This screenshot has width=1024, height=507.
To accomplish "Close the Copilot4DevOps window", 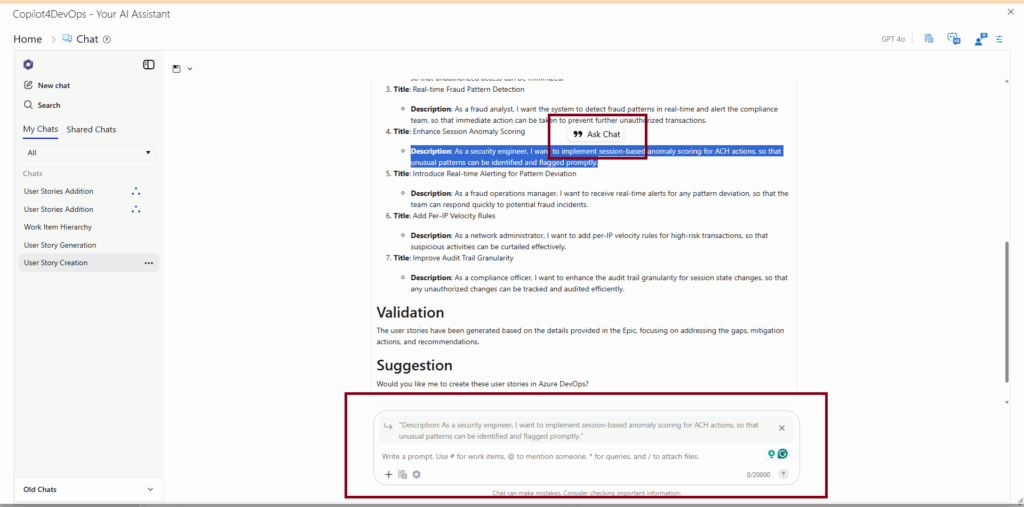I will [1011, 12].
